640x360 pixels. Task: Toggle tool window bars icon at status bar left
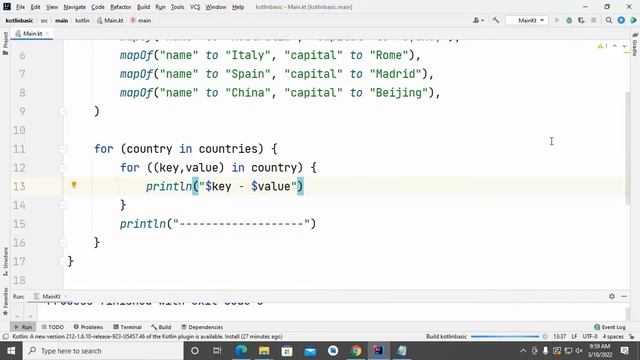[x=5, y=337]
